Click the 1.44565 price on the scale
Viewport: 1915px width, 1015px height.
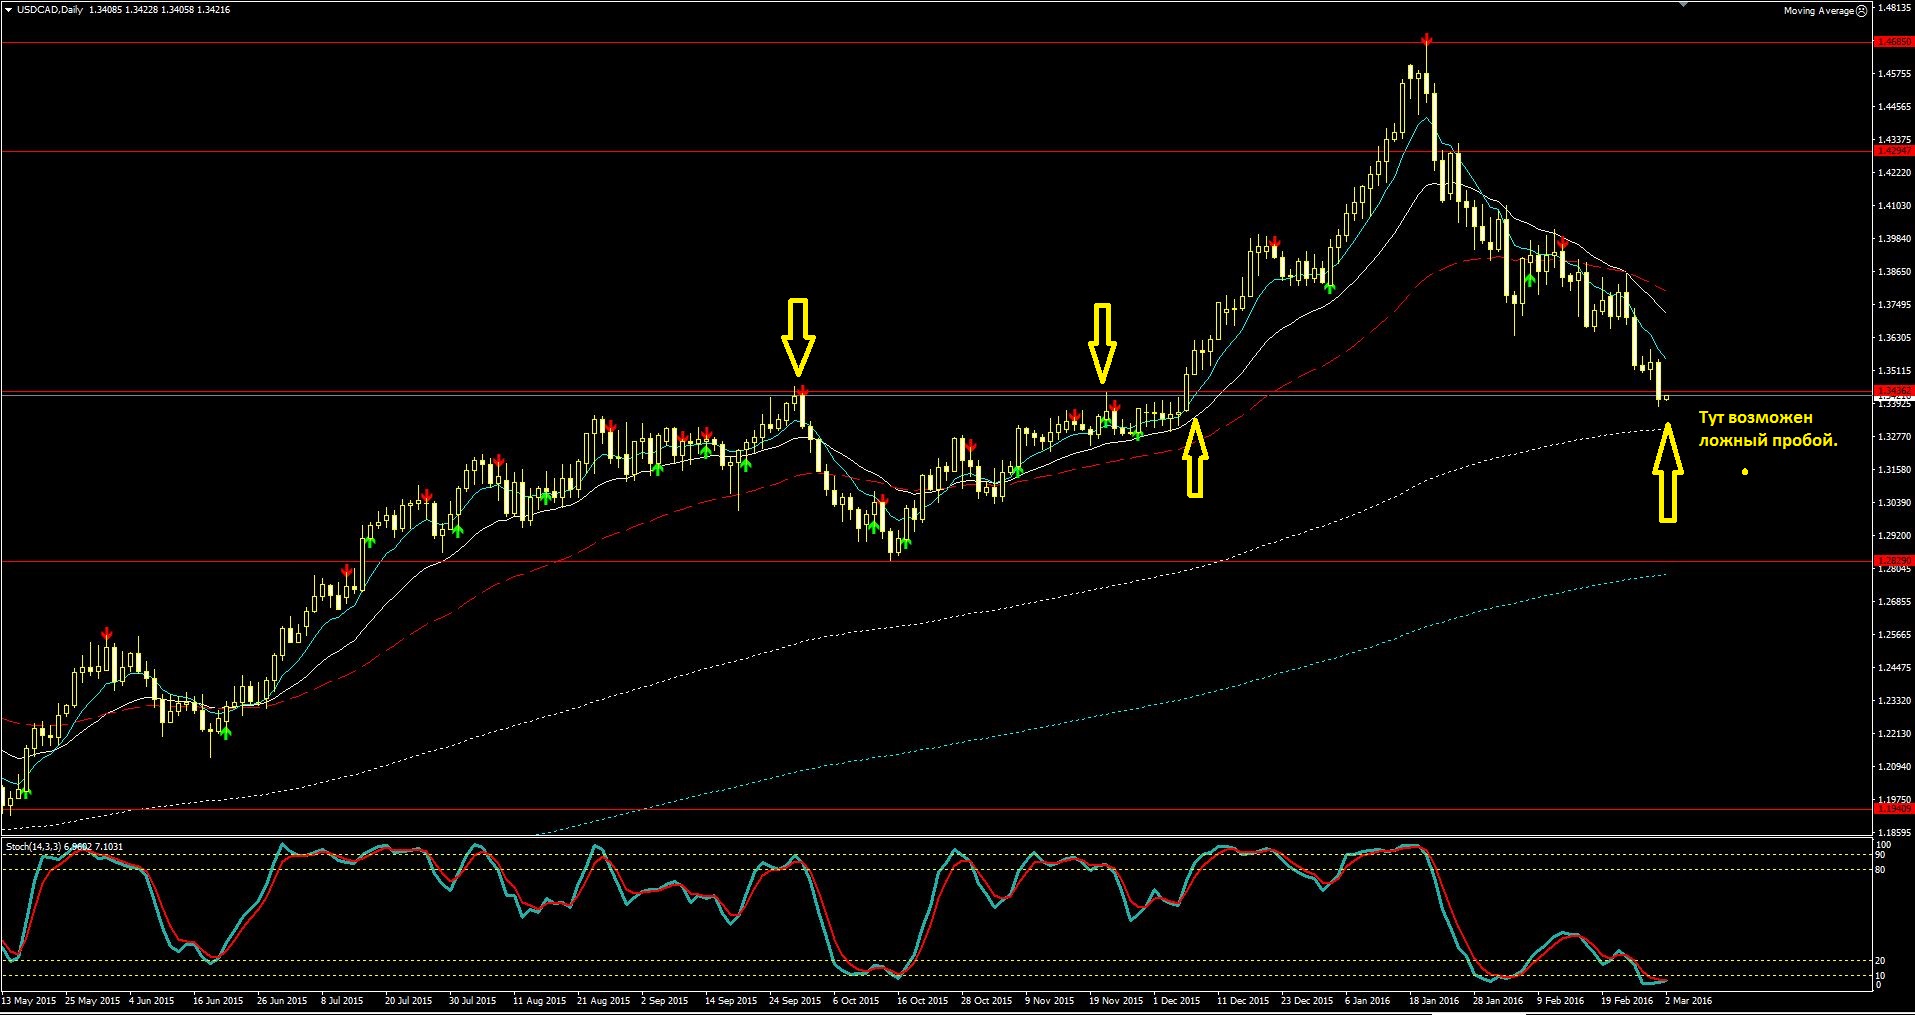pos(1896,107)
